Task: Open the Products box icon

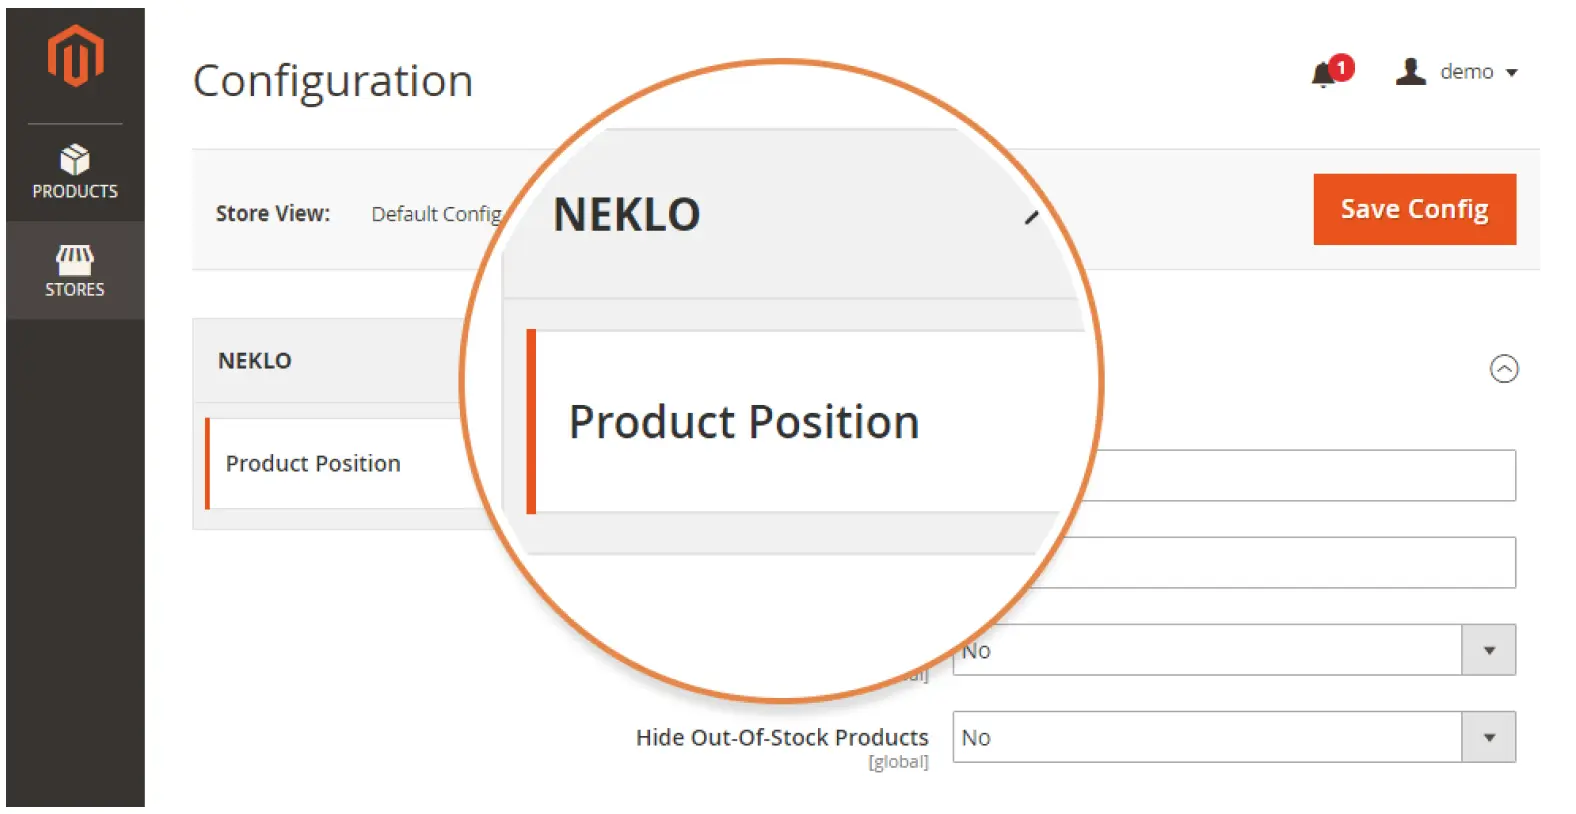Action: [75, 159]
